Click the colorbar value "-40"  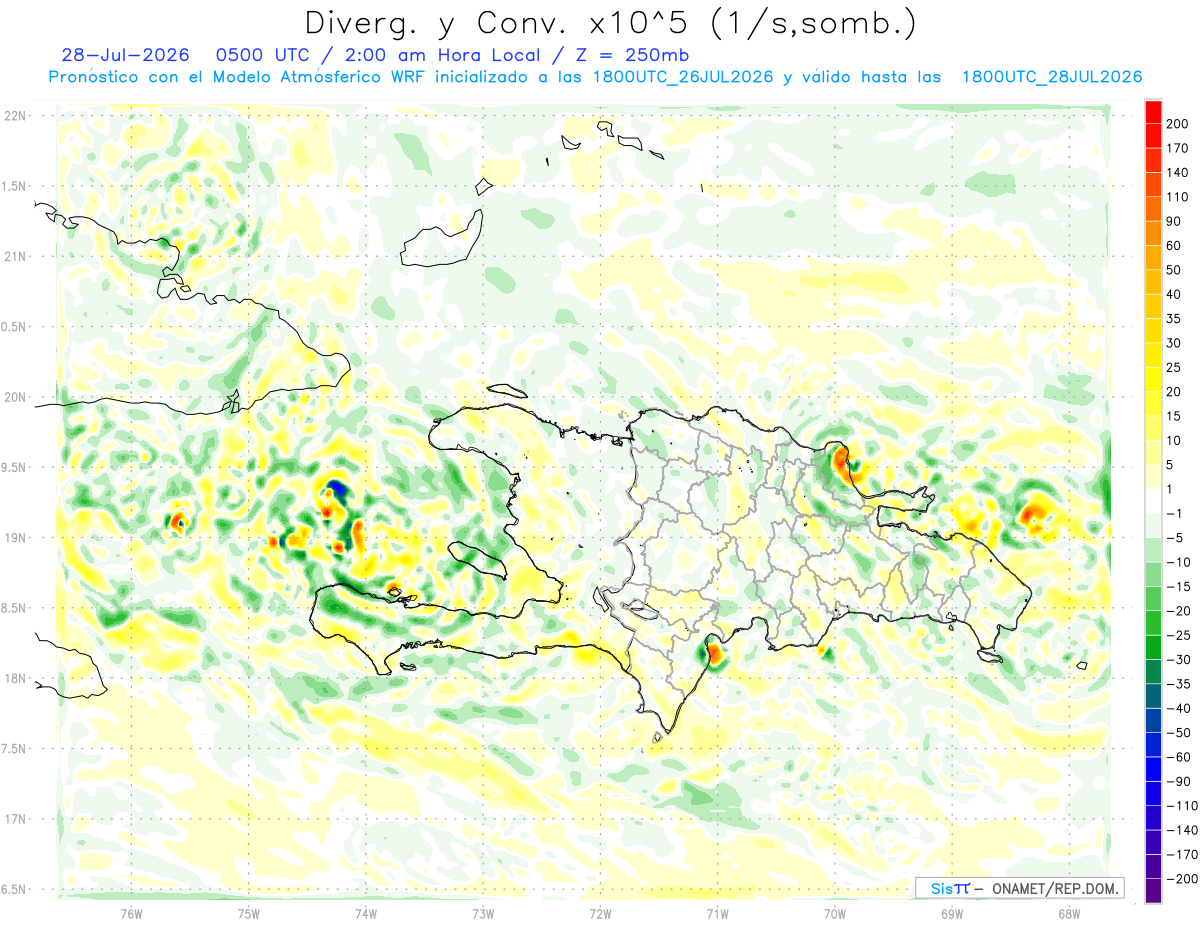pos(1178,709)
